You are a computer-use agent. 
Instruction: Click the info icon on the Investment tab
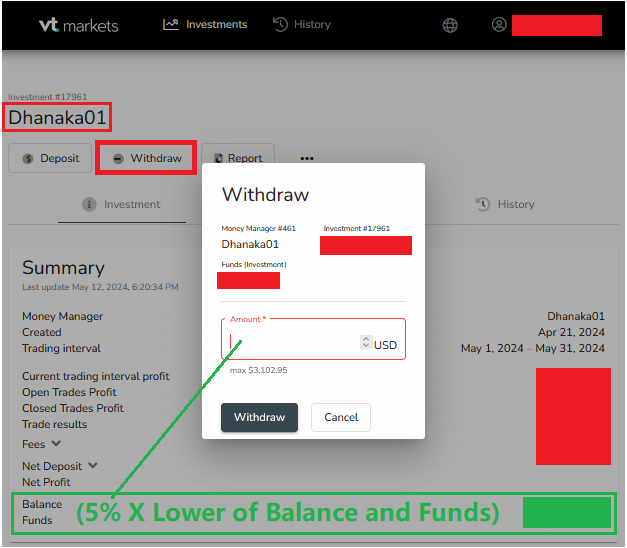[89, 204]
